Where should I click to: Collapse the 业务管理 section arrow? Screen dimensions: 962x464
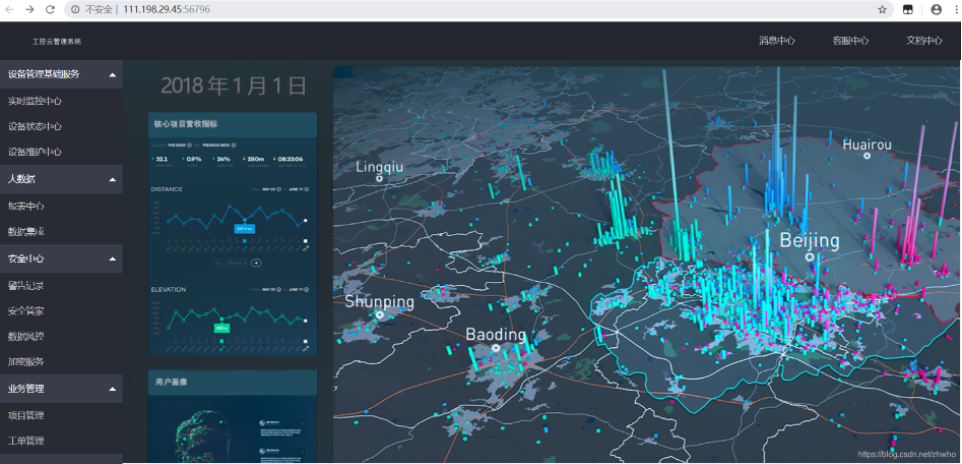coord(112,389)
